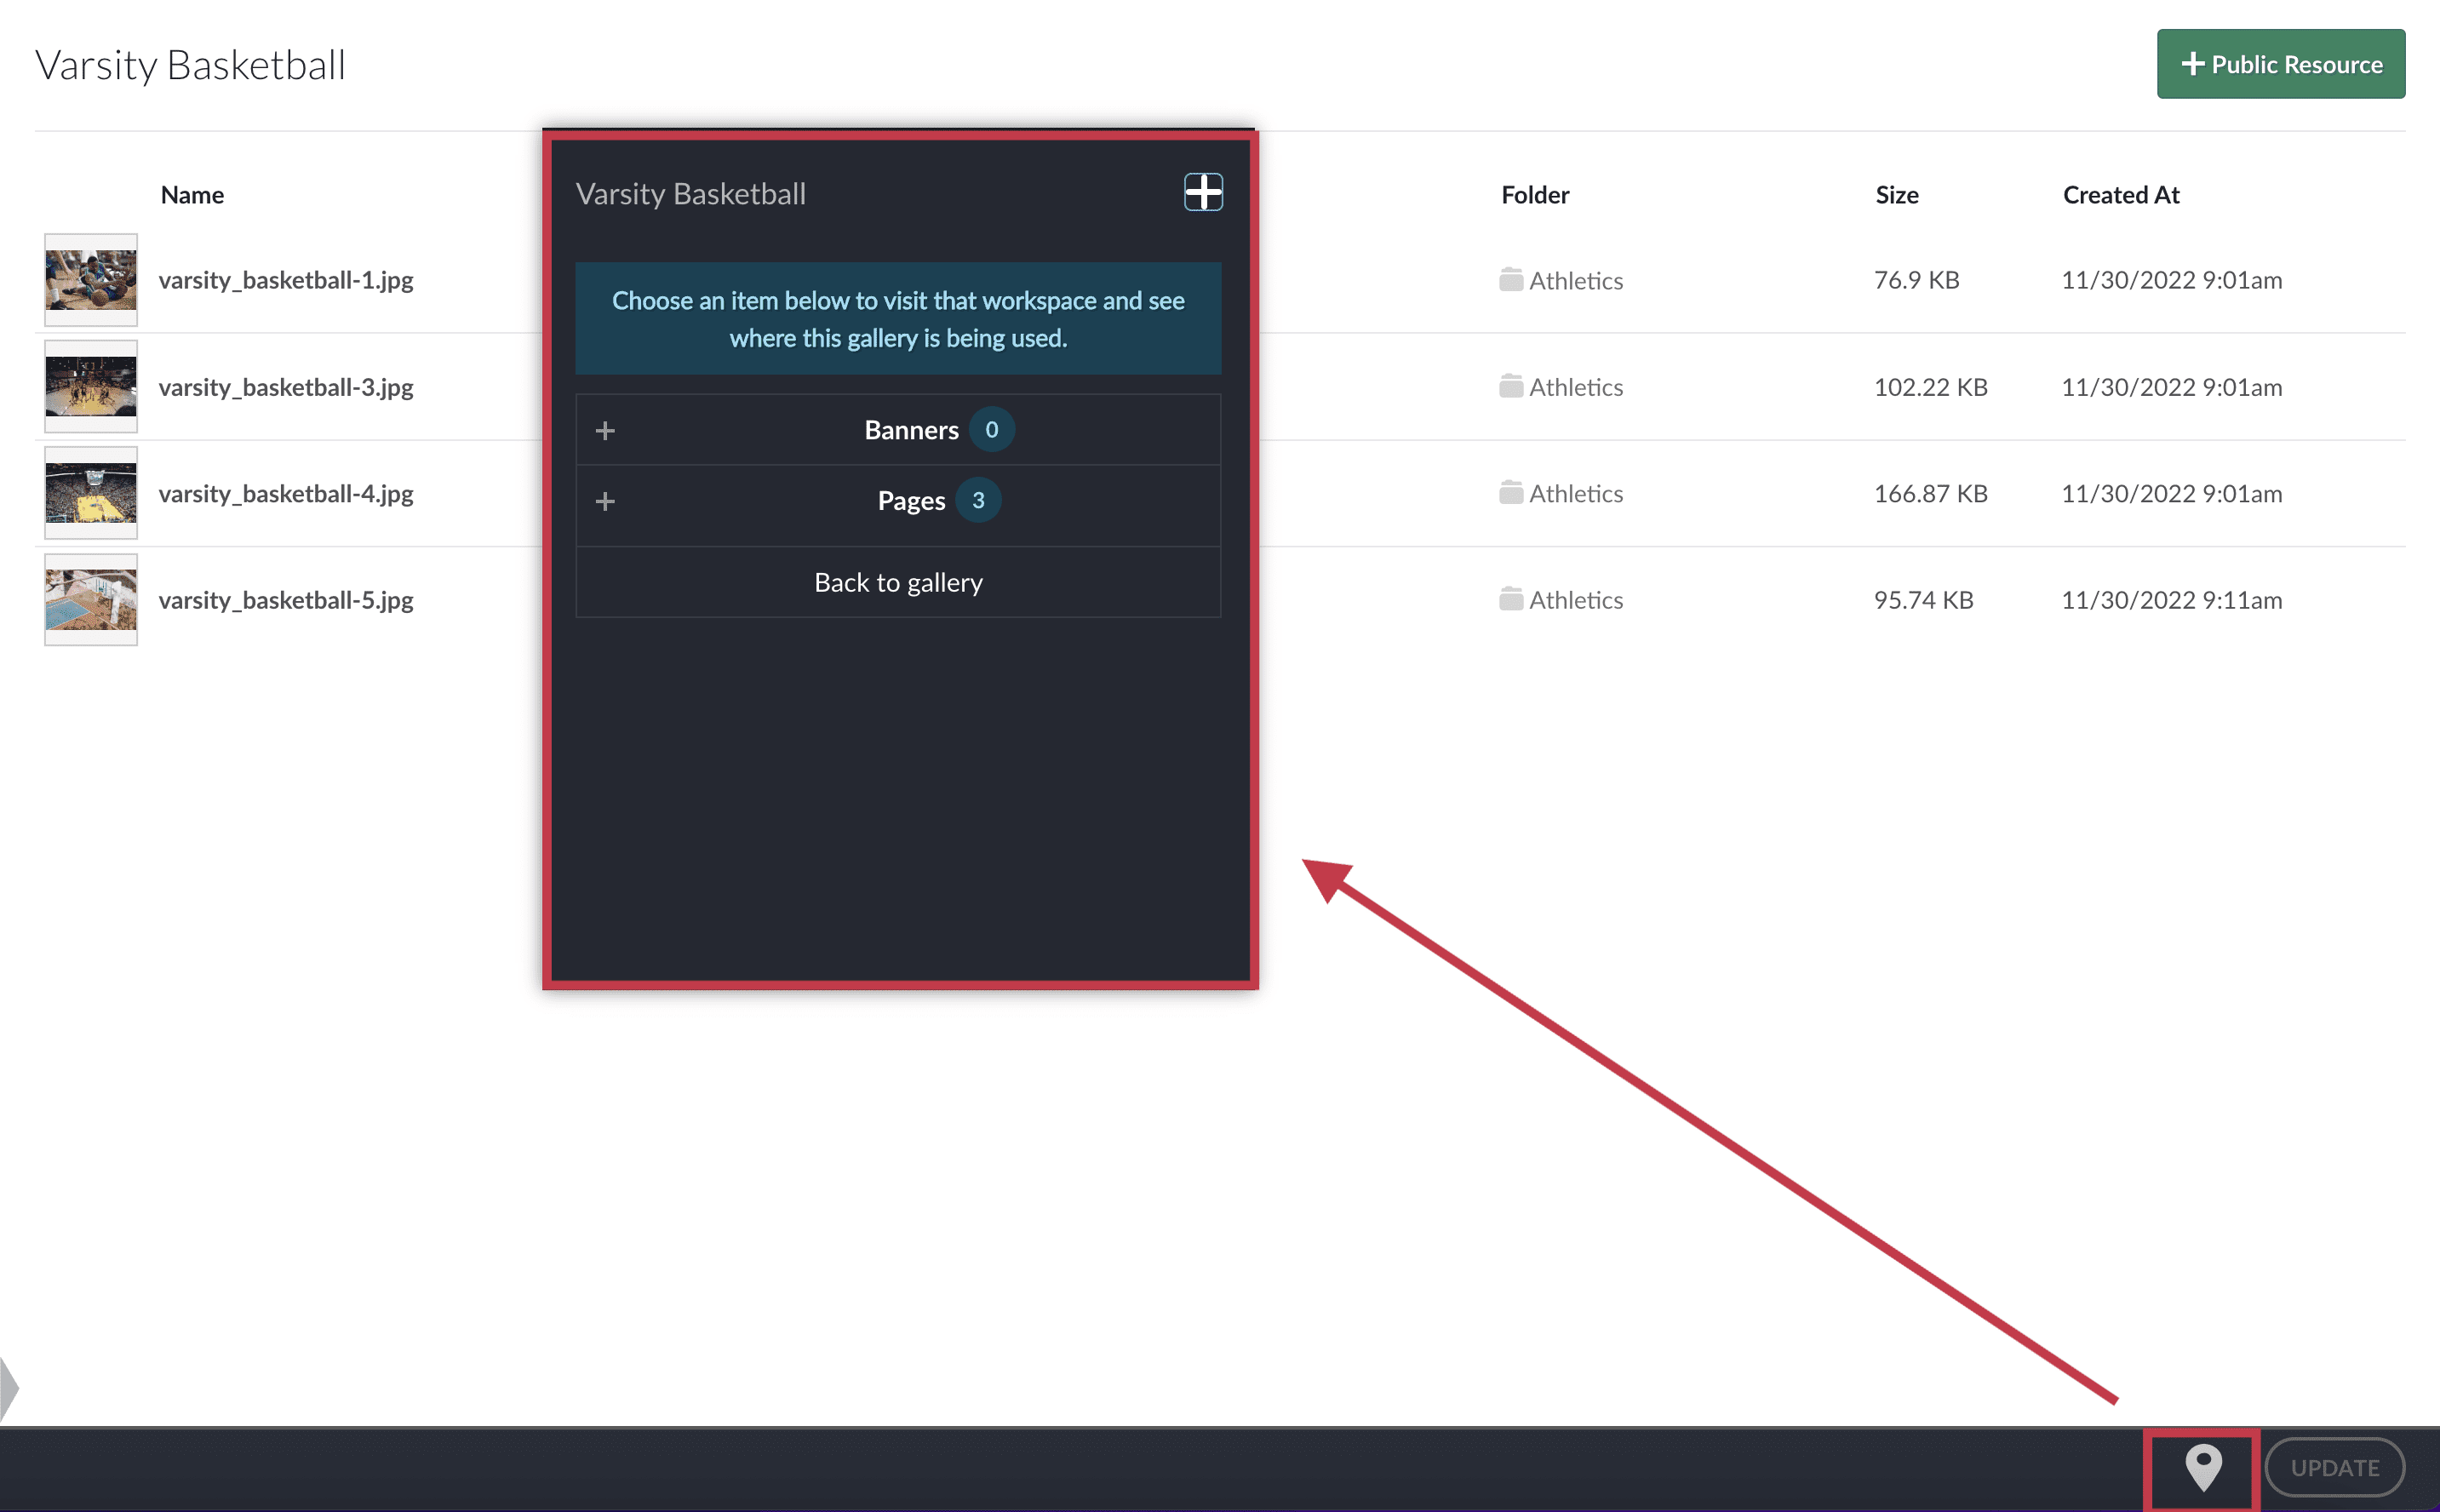This screenshot has height=1512, width=2440.
Task: Expand the Banners section with plus icon
Action: pos(605,430)
